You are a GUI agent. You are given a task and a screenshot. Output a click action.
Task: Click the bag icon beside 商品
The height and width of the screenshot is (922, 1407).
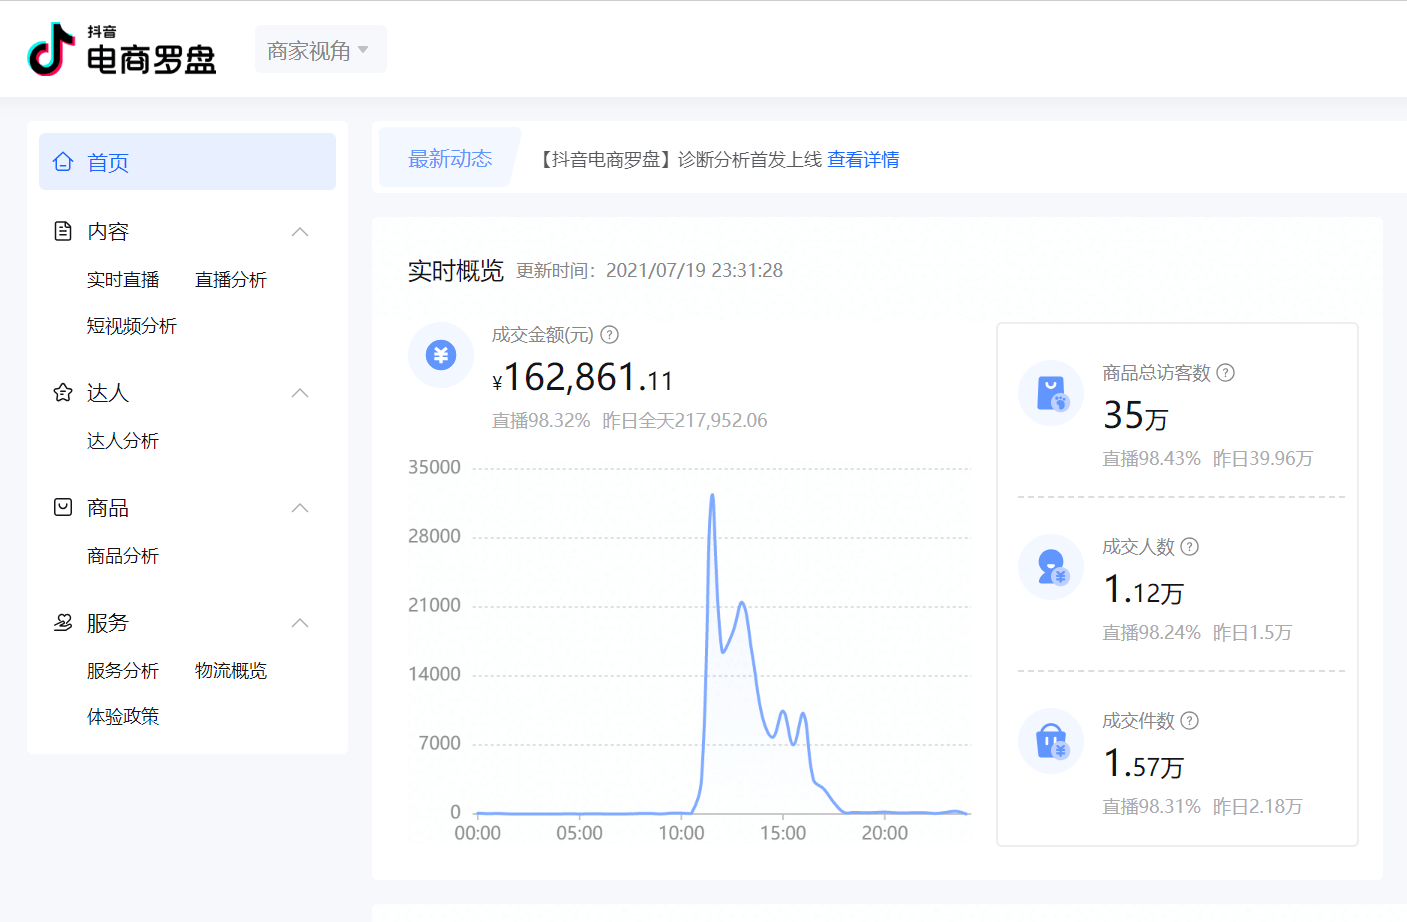[63, 507]
